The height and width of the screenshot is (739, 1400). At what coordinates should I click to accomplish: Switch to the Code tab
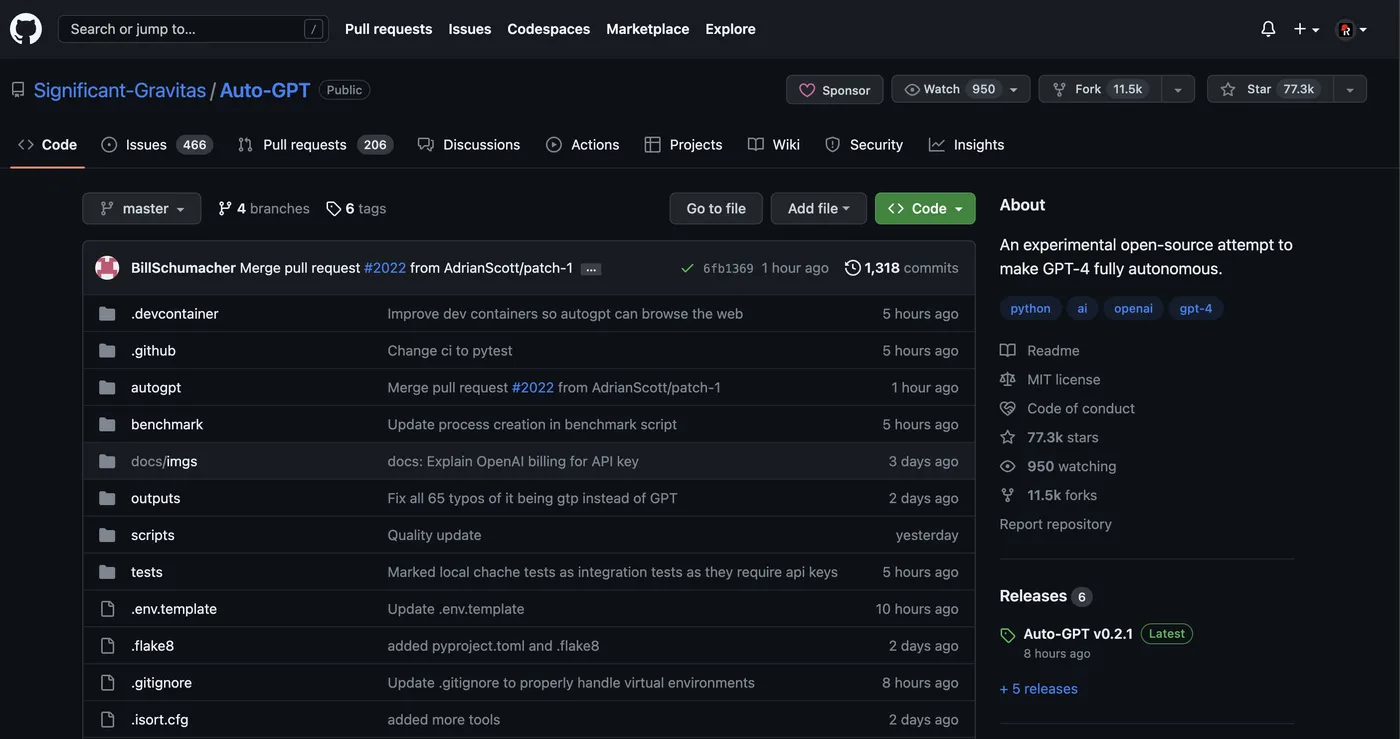pos(47,144)
